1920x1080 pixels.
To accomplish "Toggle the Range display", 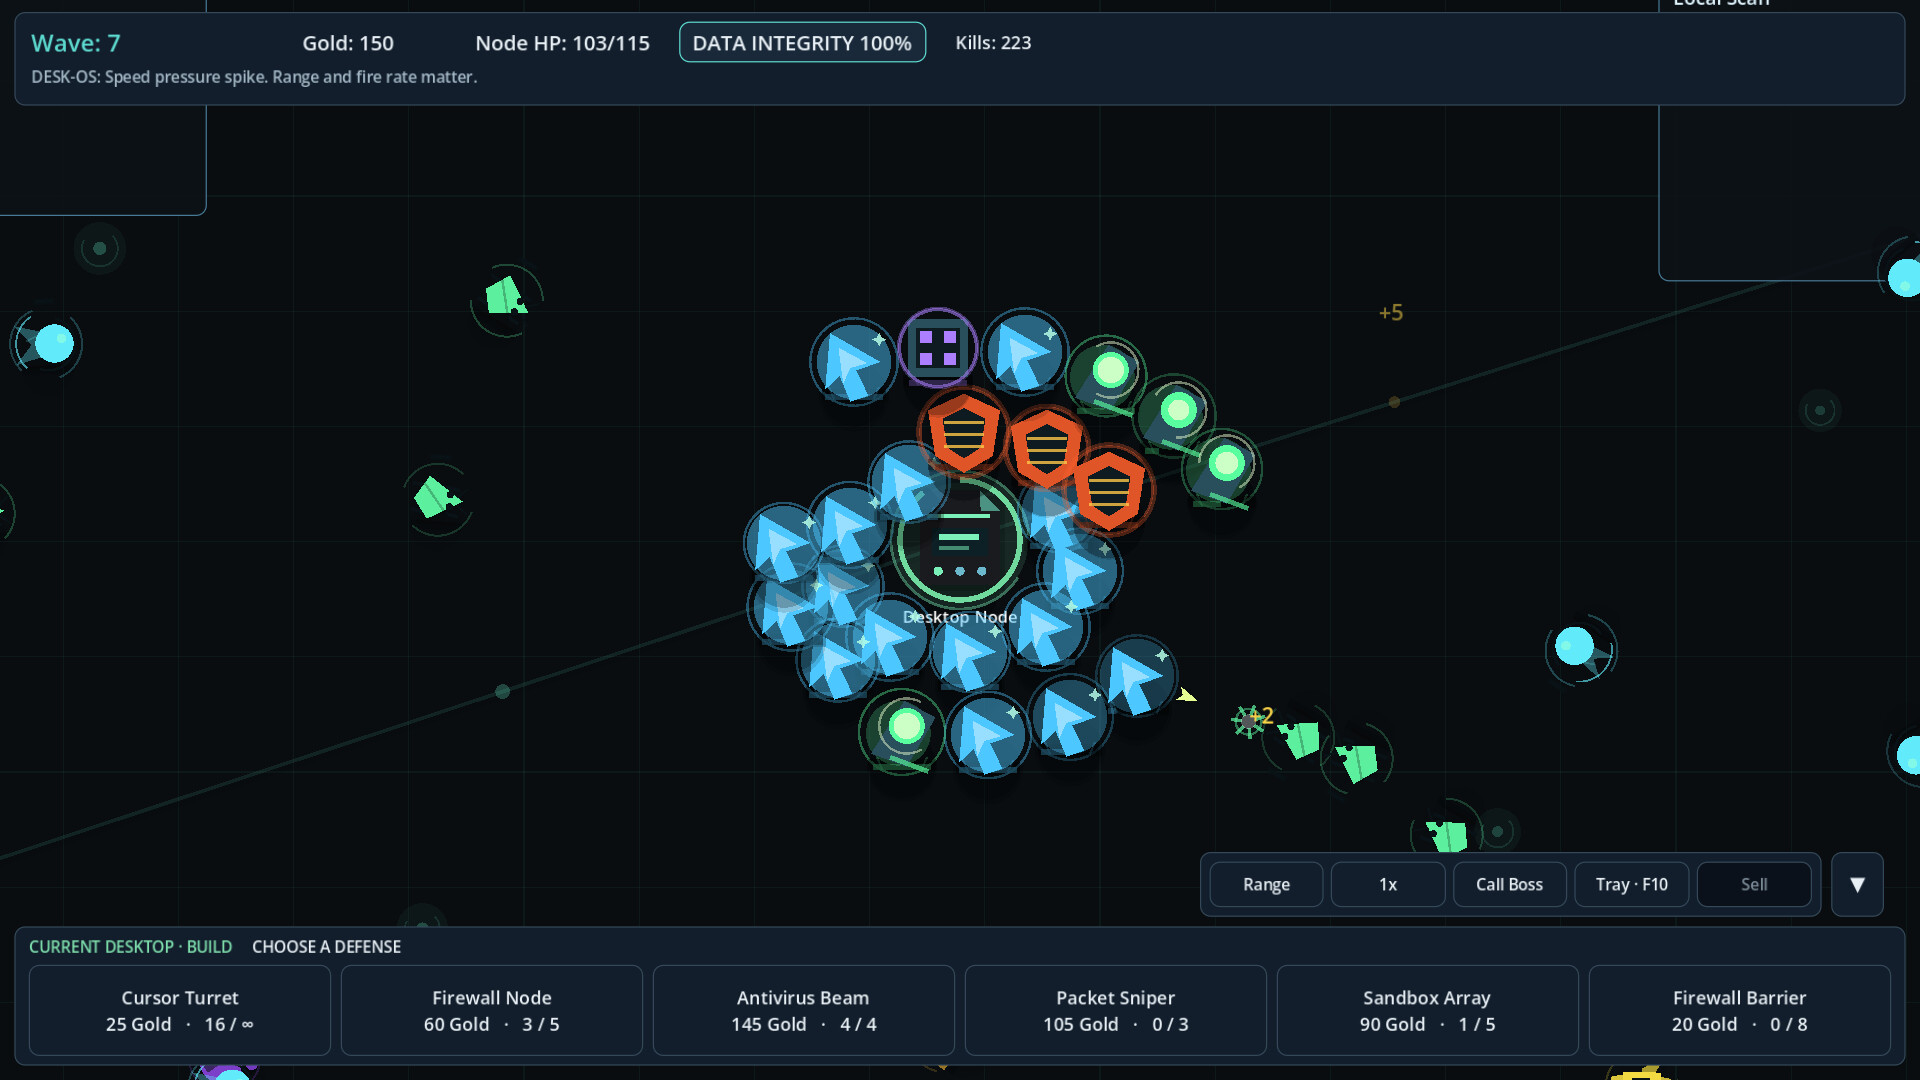I will (1266, 884).
